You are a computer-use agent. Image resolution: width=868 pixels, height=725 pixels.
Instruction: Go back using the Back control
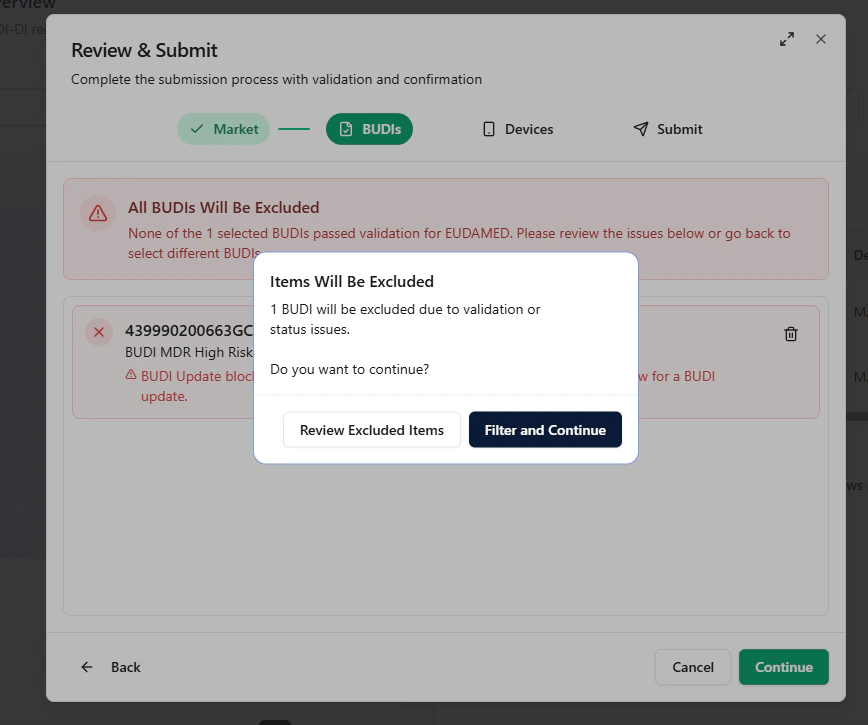(x=110, y=666)
